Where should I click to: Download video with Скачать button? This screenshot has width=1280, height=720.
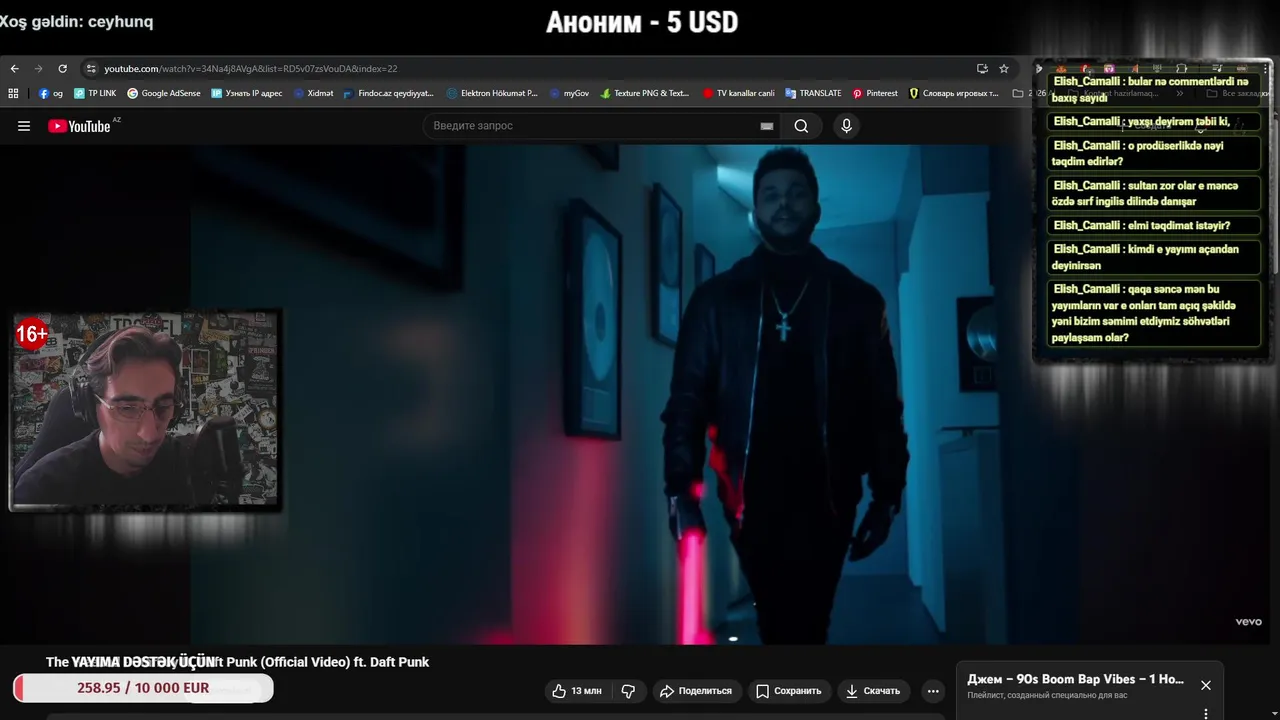click(x=873, y=691)
